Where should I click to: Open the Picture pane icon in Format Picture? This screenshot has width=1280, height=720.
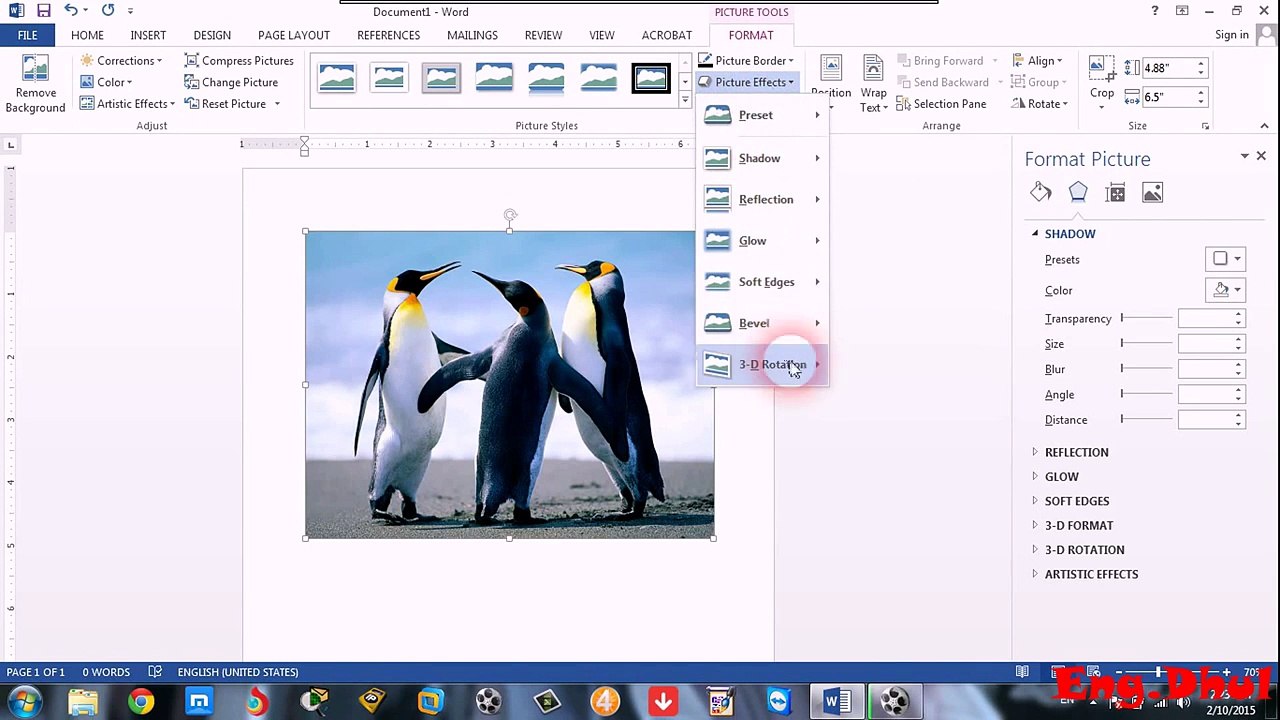pos(1152,192)
